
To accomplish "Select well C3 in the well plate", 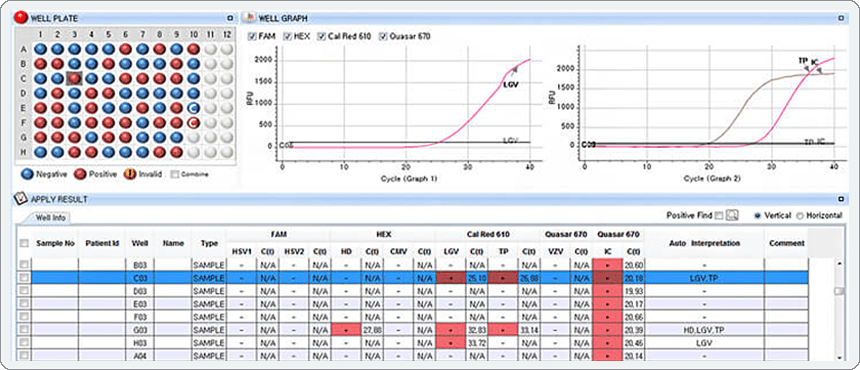I will click(75, 78).
